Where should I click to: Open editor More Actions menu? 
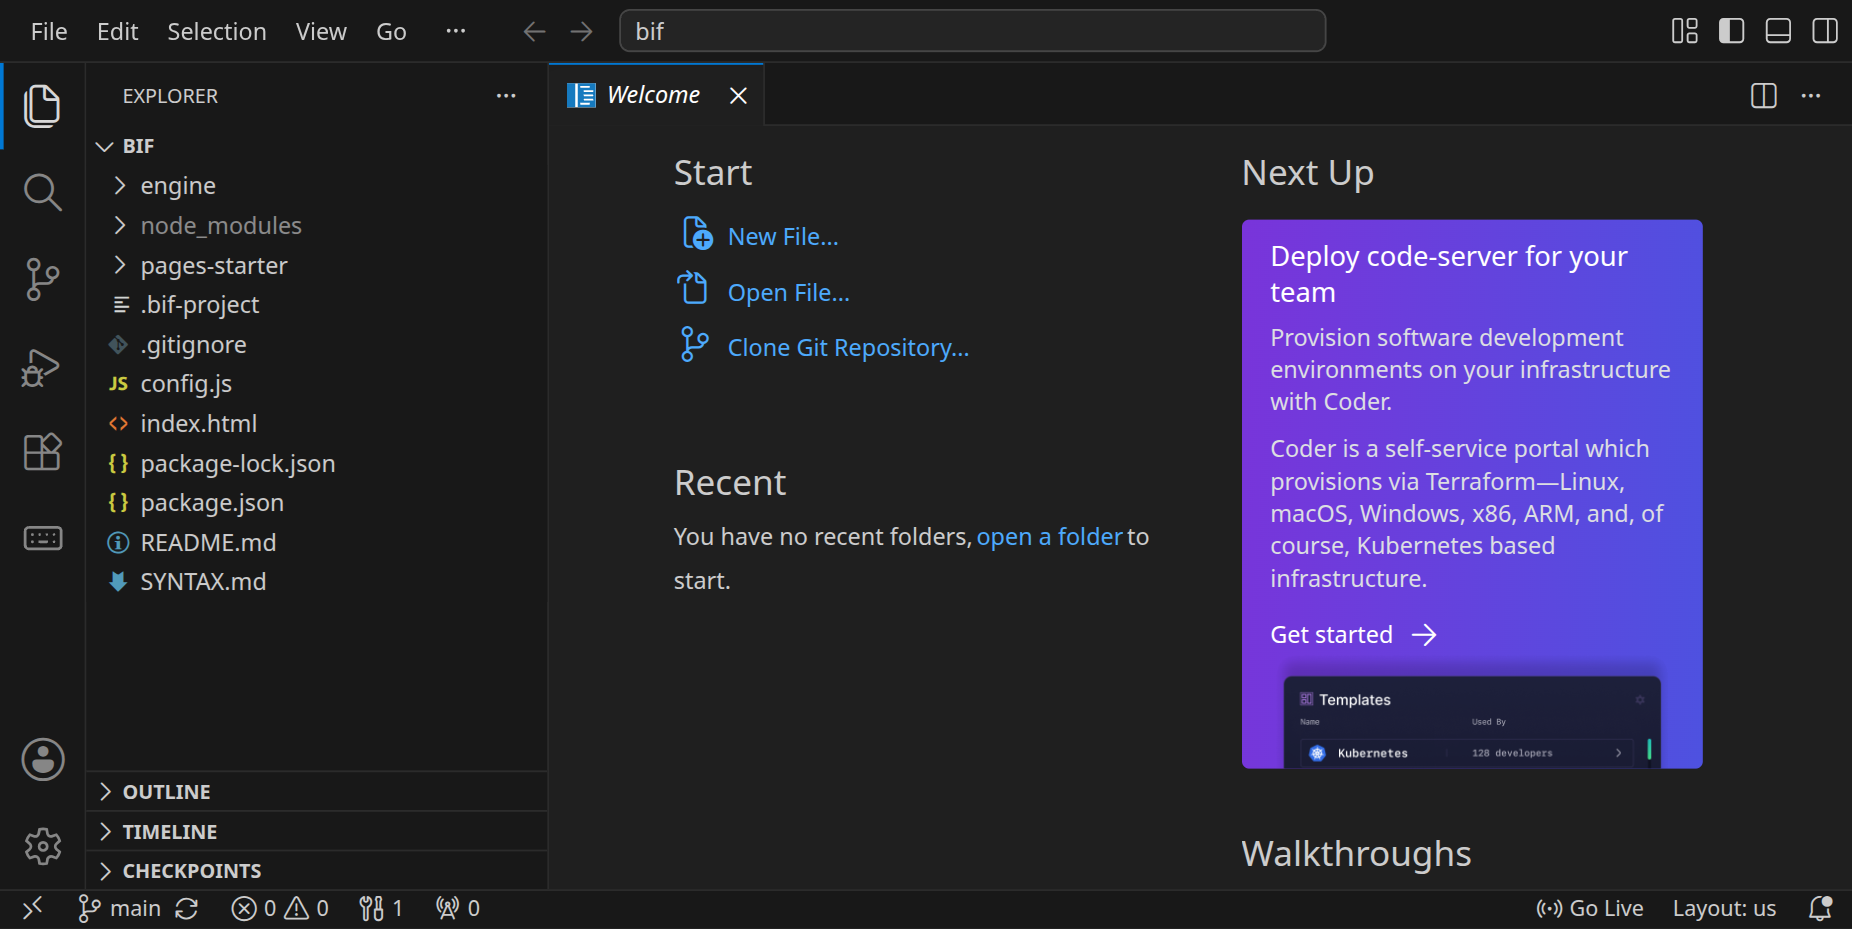(x=1811, y=96)
